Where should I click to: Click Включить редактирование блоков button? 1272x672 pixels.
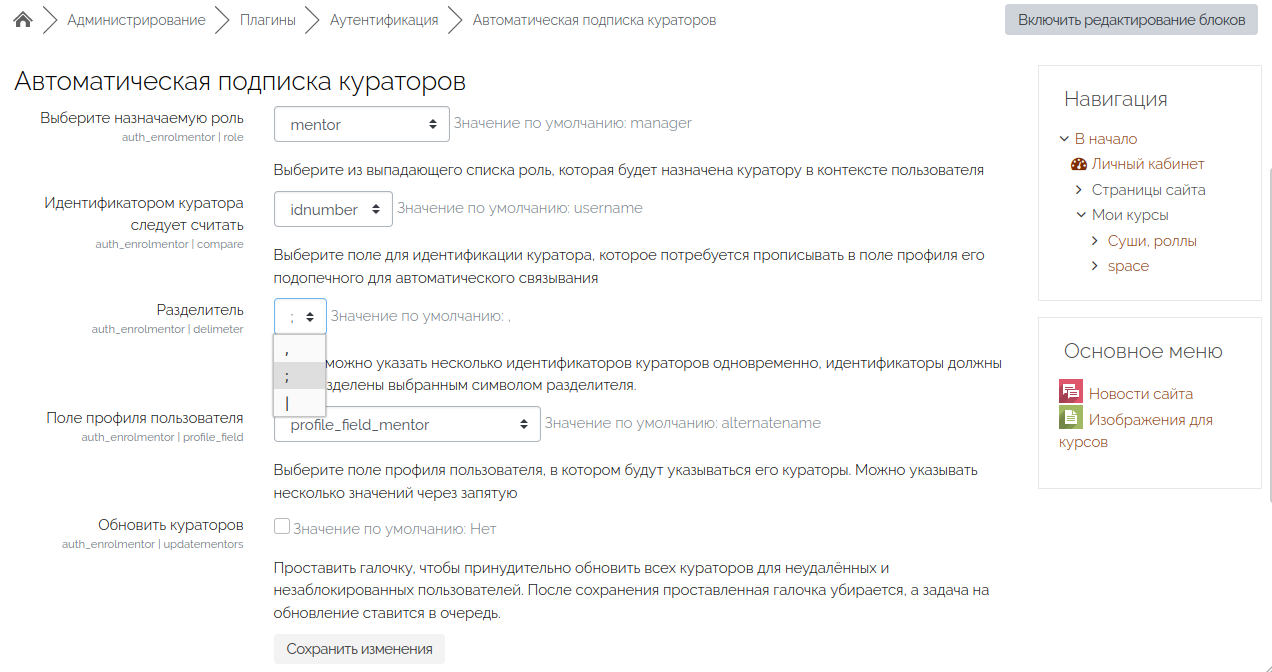click(x=1131, y=20)
